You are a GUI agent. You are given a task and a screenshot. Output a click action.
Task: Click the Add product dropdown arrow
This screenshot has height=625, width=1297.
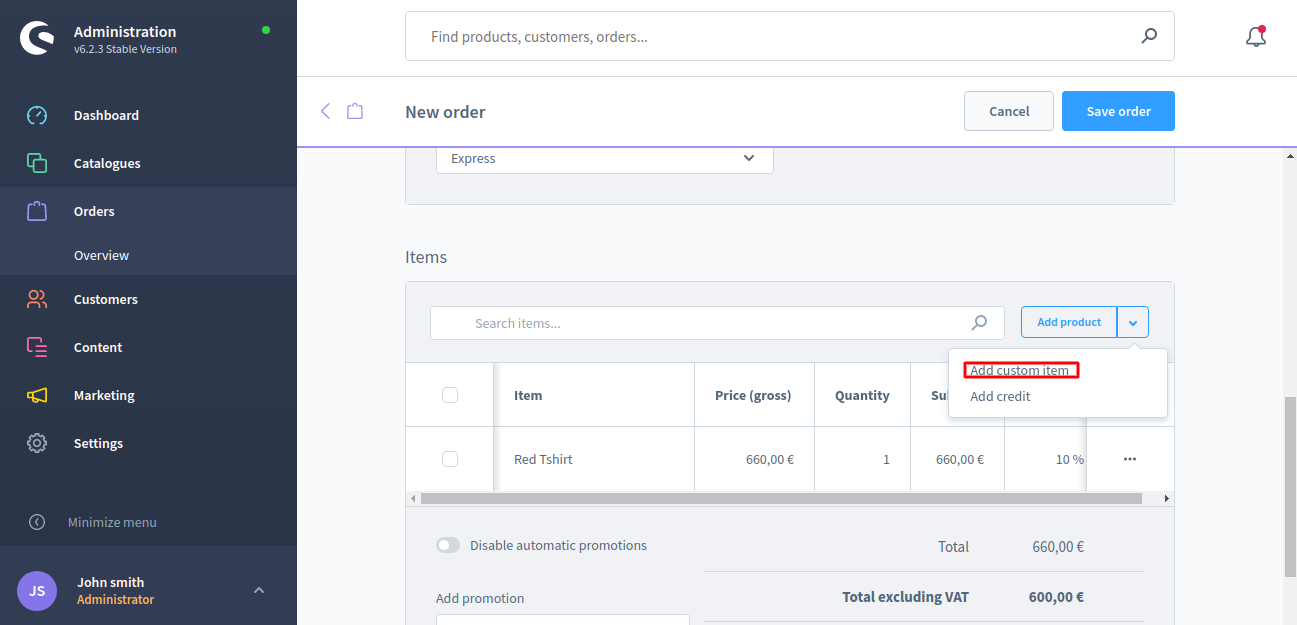[x=1133, y=322]
